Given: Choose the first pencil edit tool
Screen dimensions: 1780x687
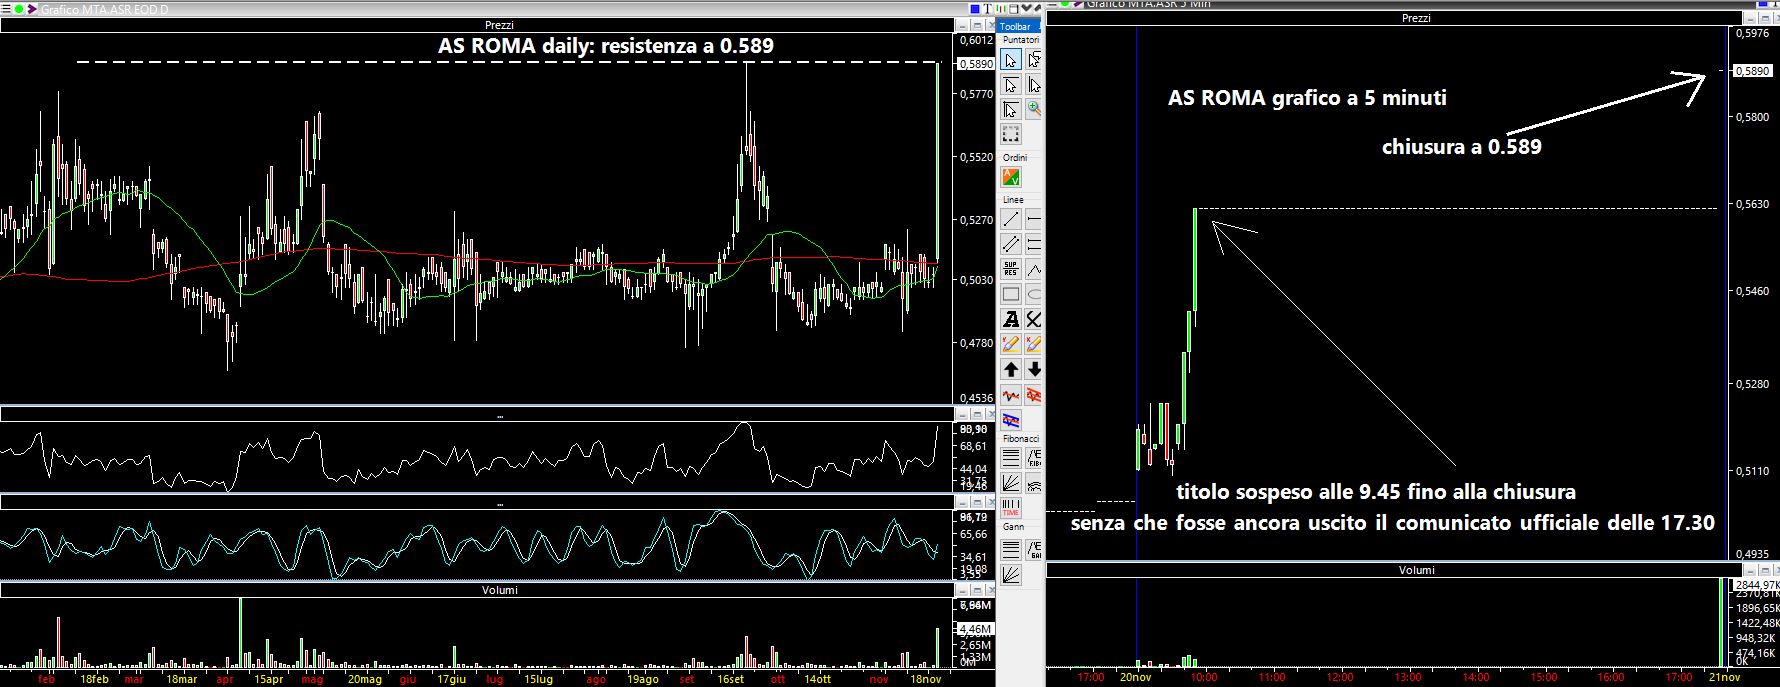Looking at the screenshot, I should (x=1011, y=344).
